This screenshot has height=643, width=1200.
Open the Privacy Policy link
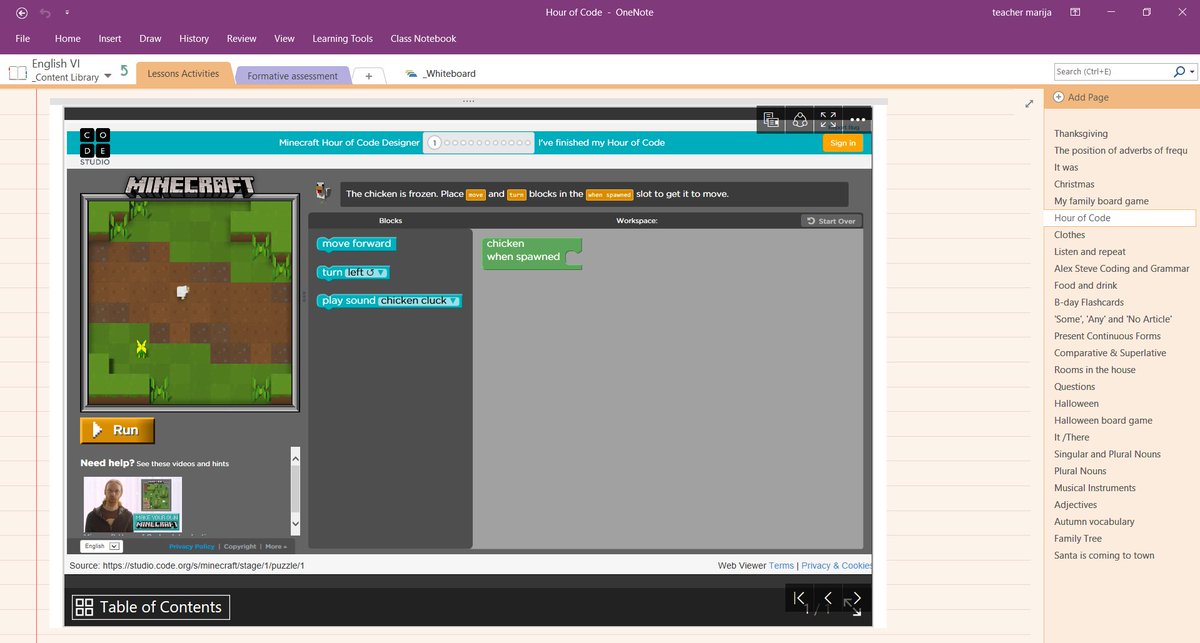191,547
